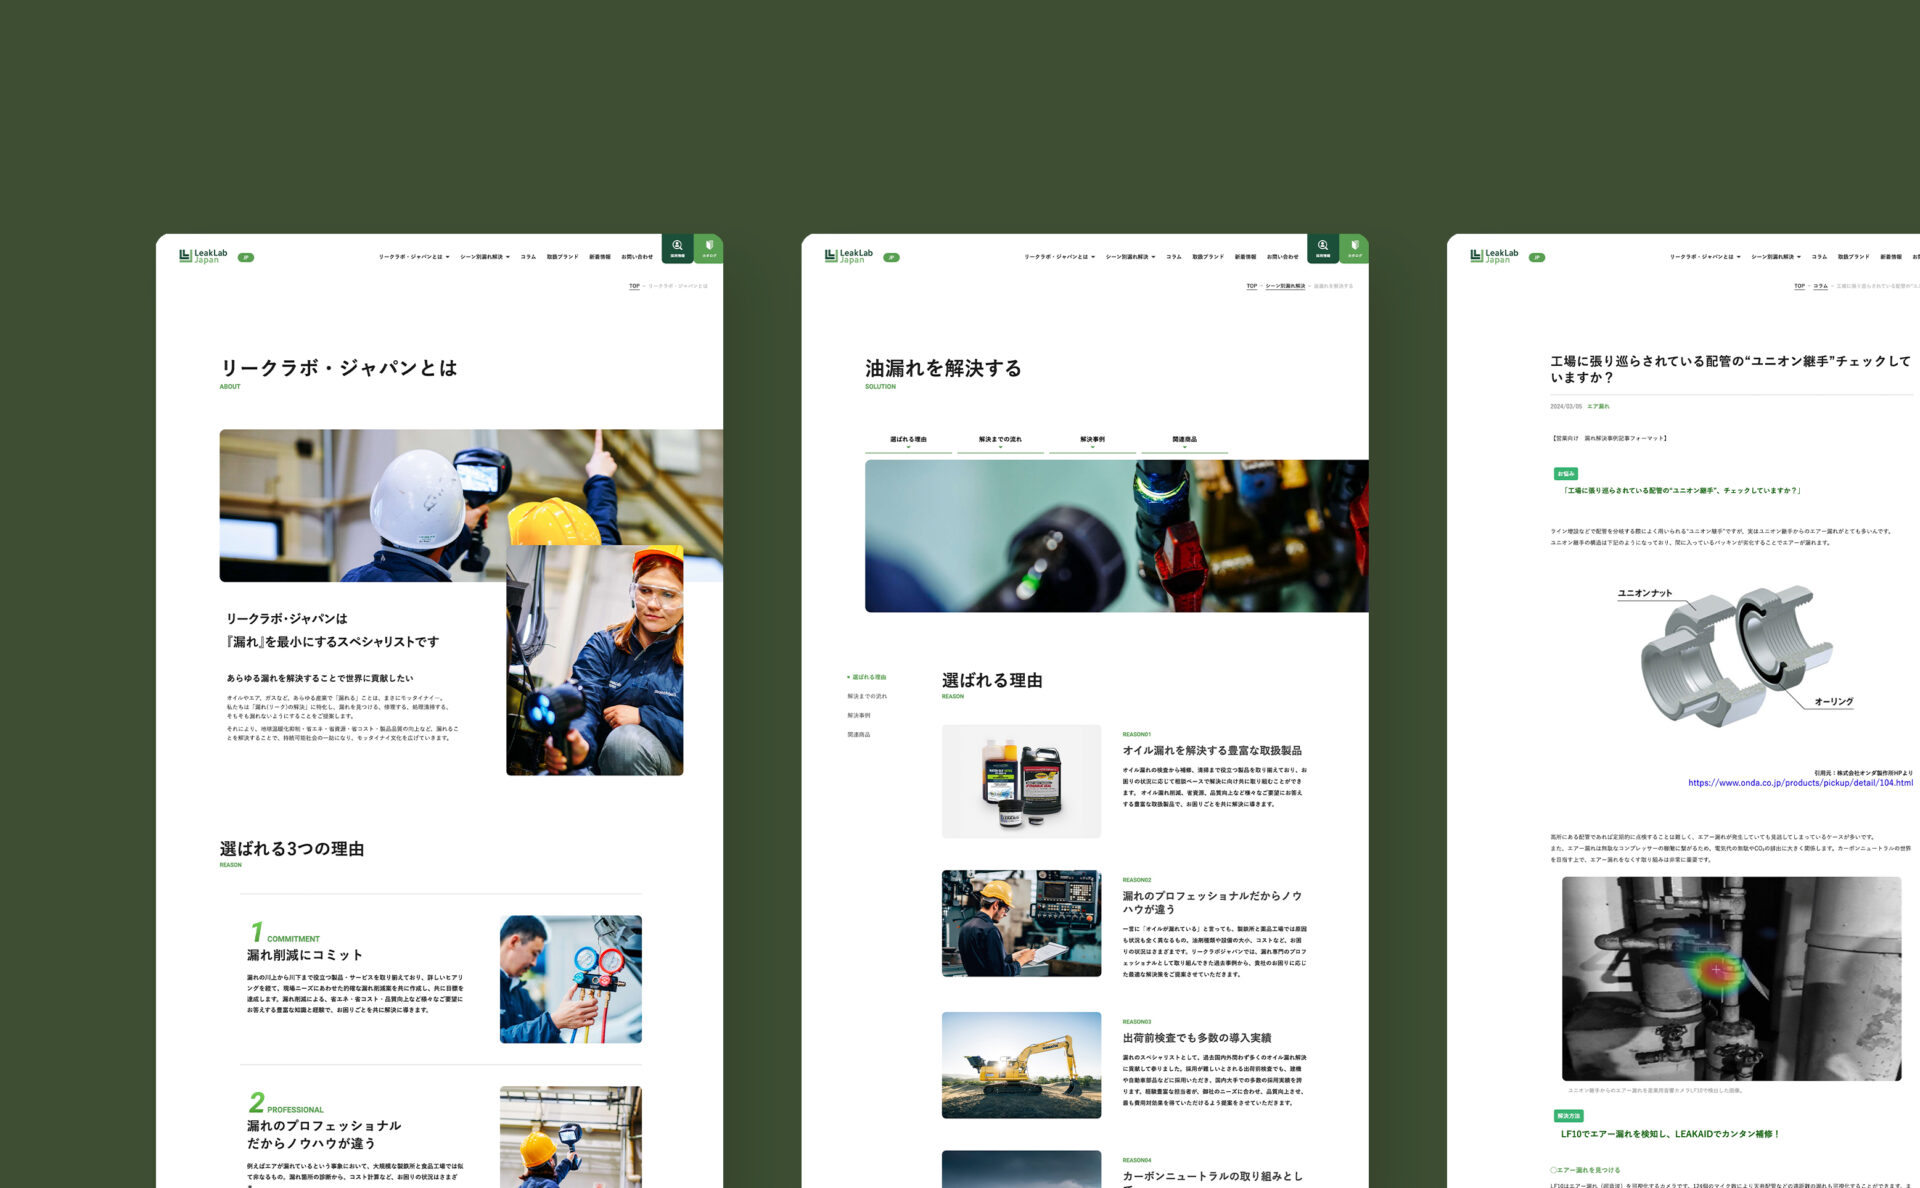The height and width of the screenshot is (1188, 1920).
Task: Expand リークラボ・ジャパンとは menu in middle page
Action: click(x=1060, y=257)
